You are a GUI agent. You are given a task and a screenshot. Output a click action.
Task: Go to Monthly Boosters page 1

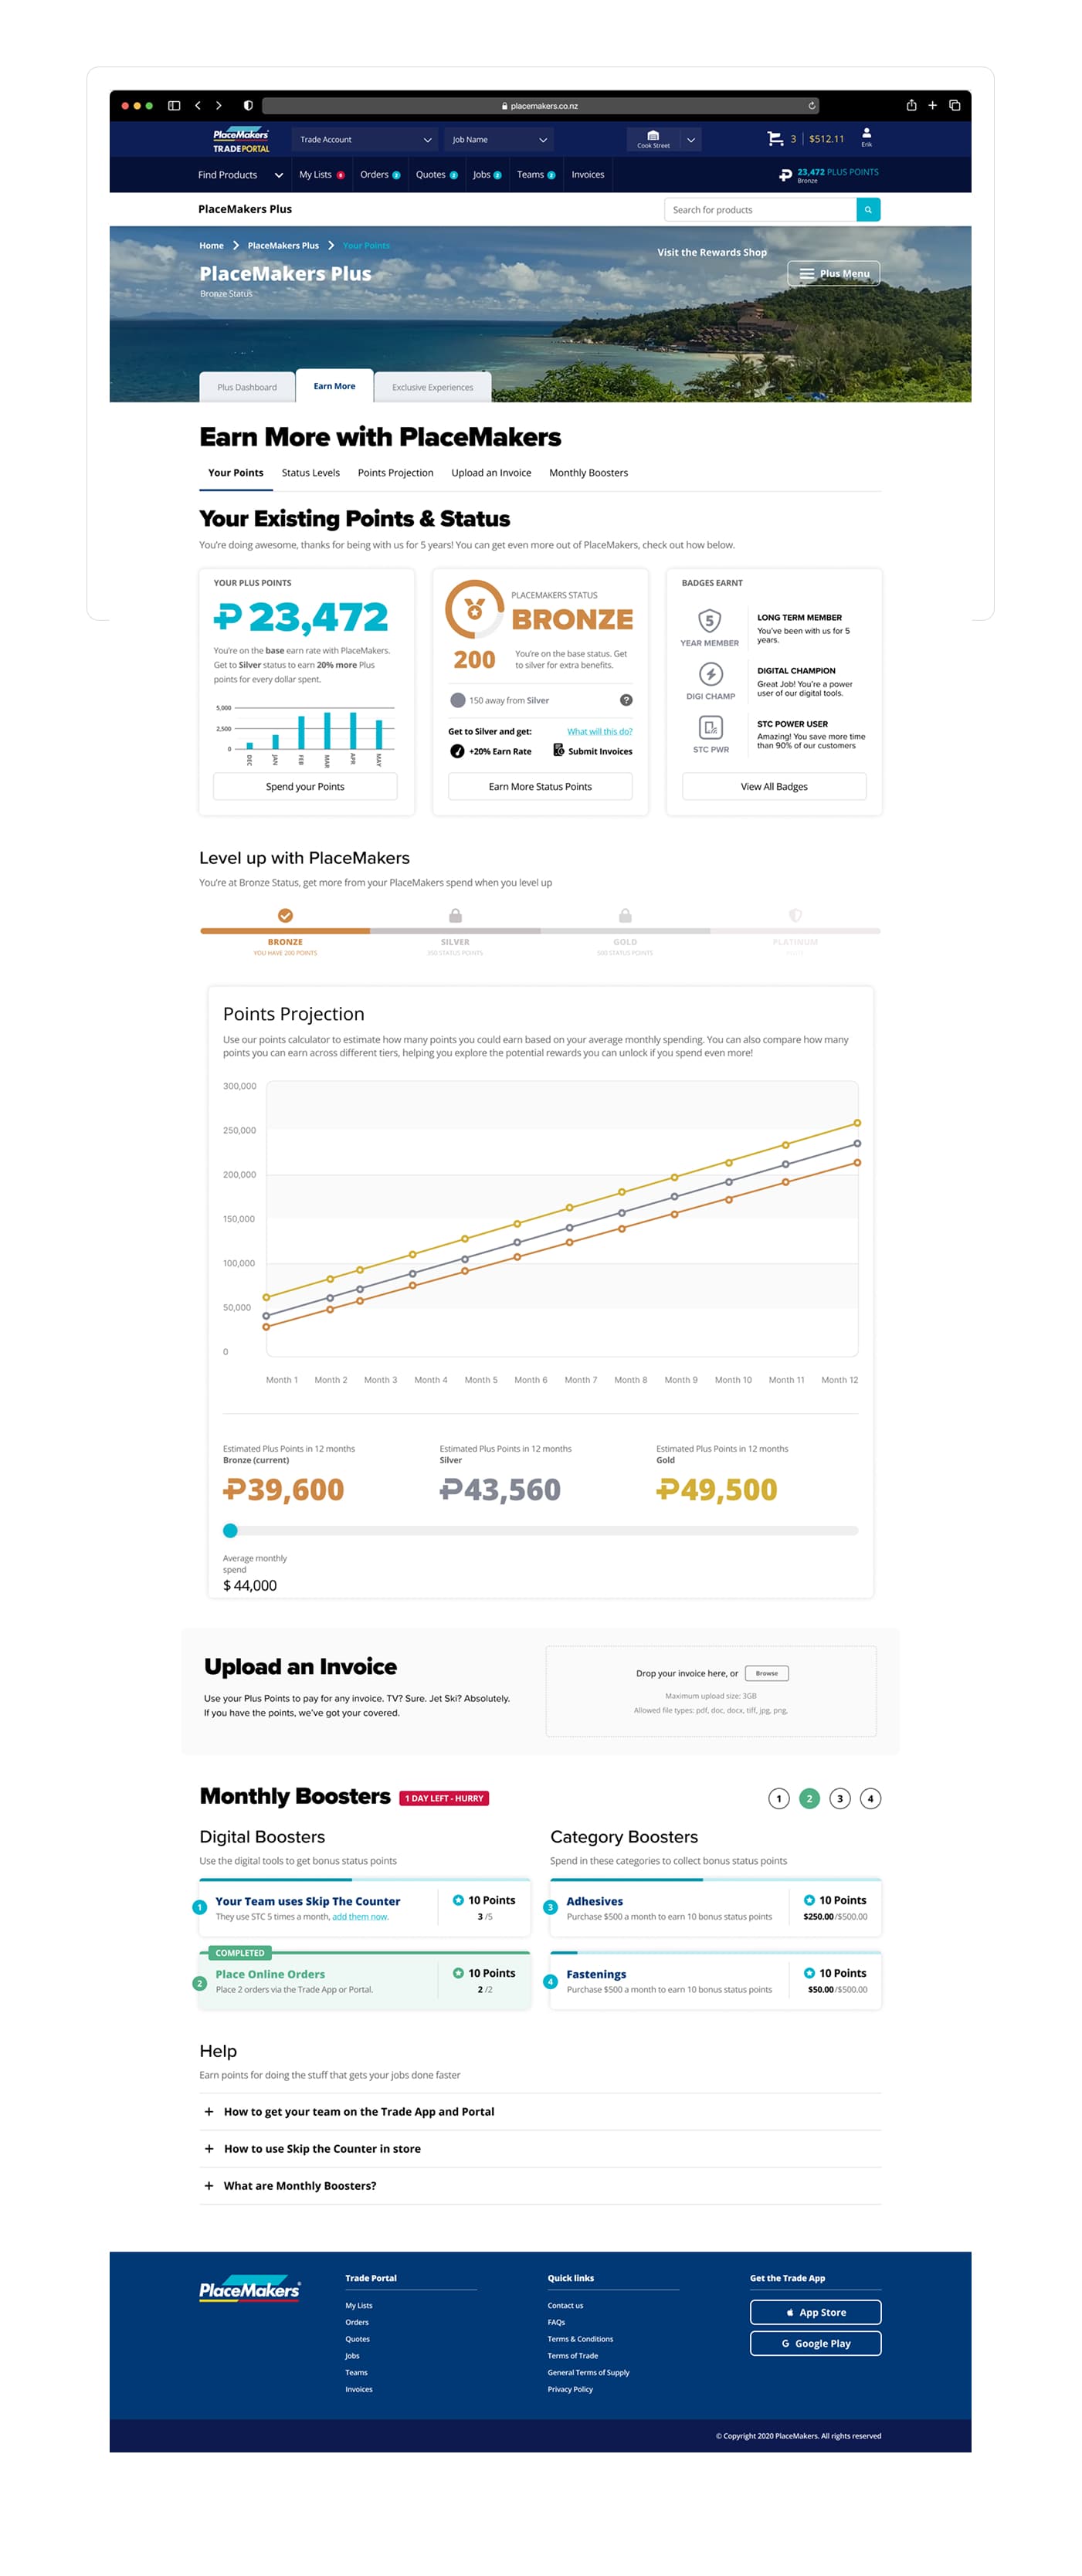pyautogui.click(x=779, y=1798)
